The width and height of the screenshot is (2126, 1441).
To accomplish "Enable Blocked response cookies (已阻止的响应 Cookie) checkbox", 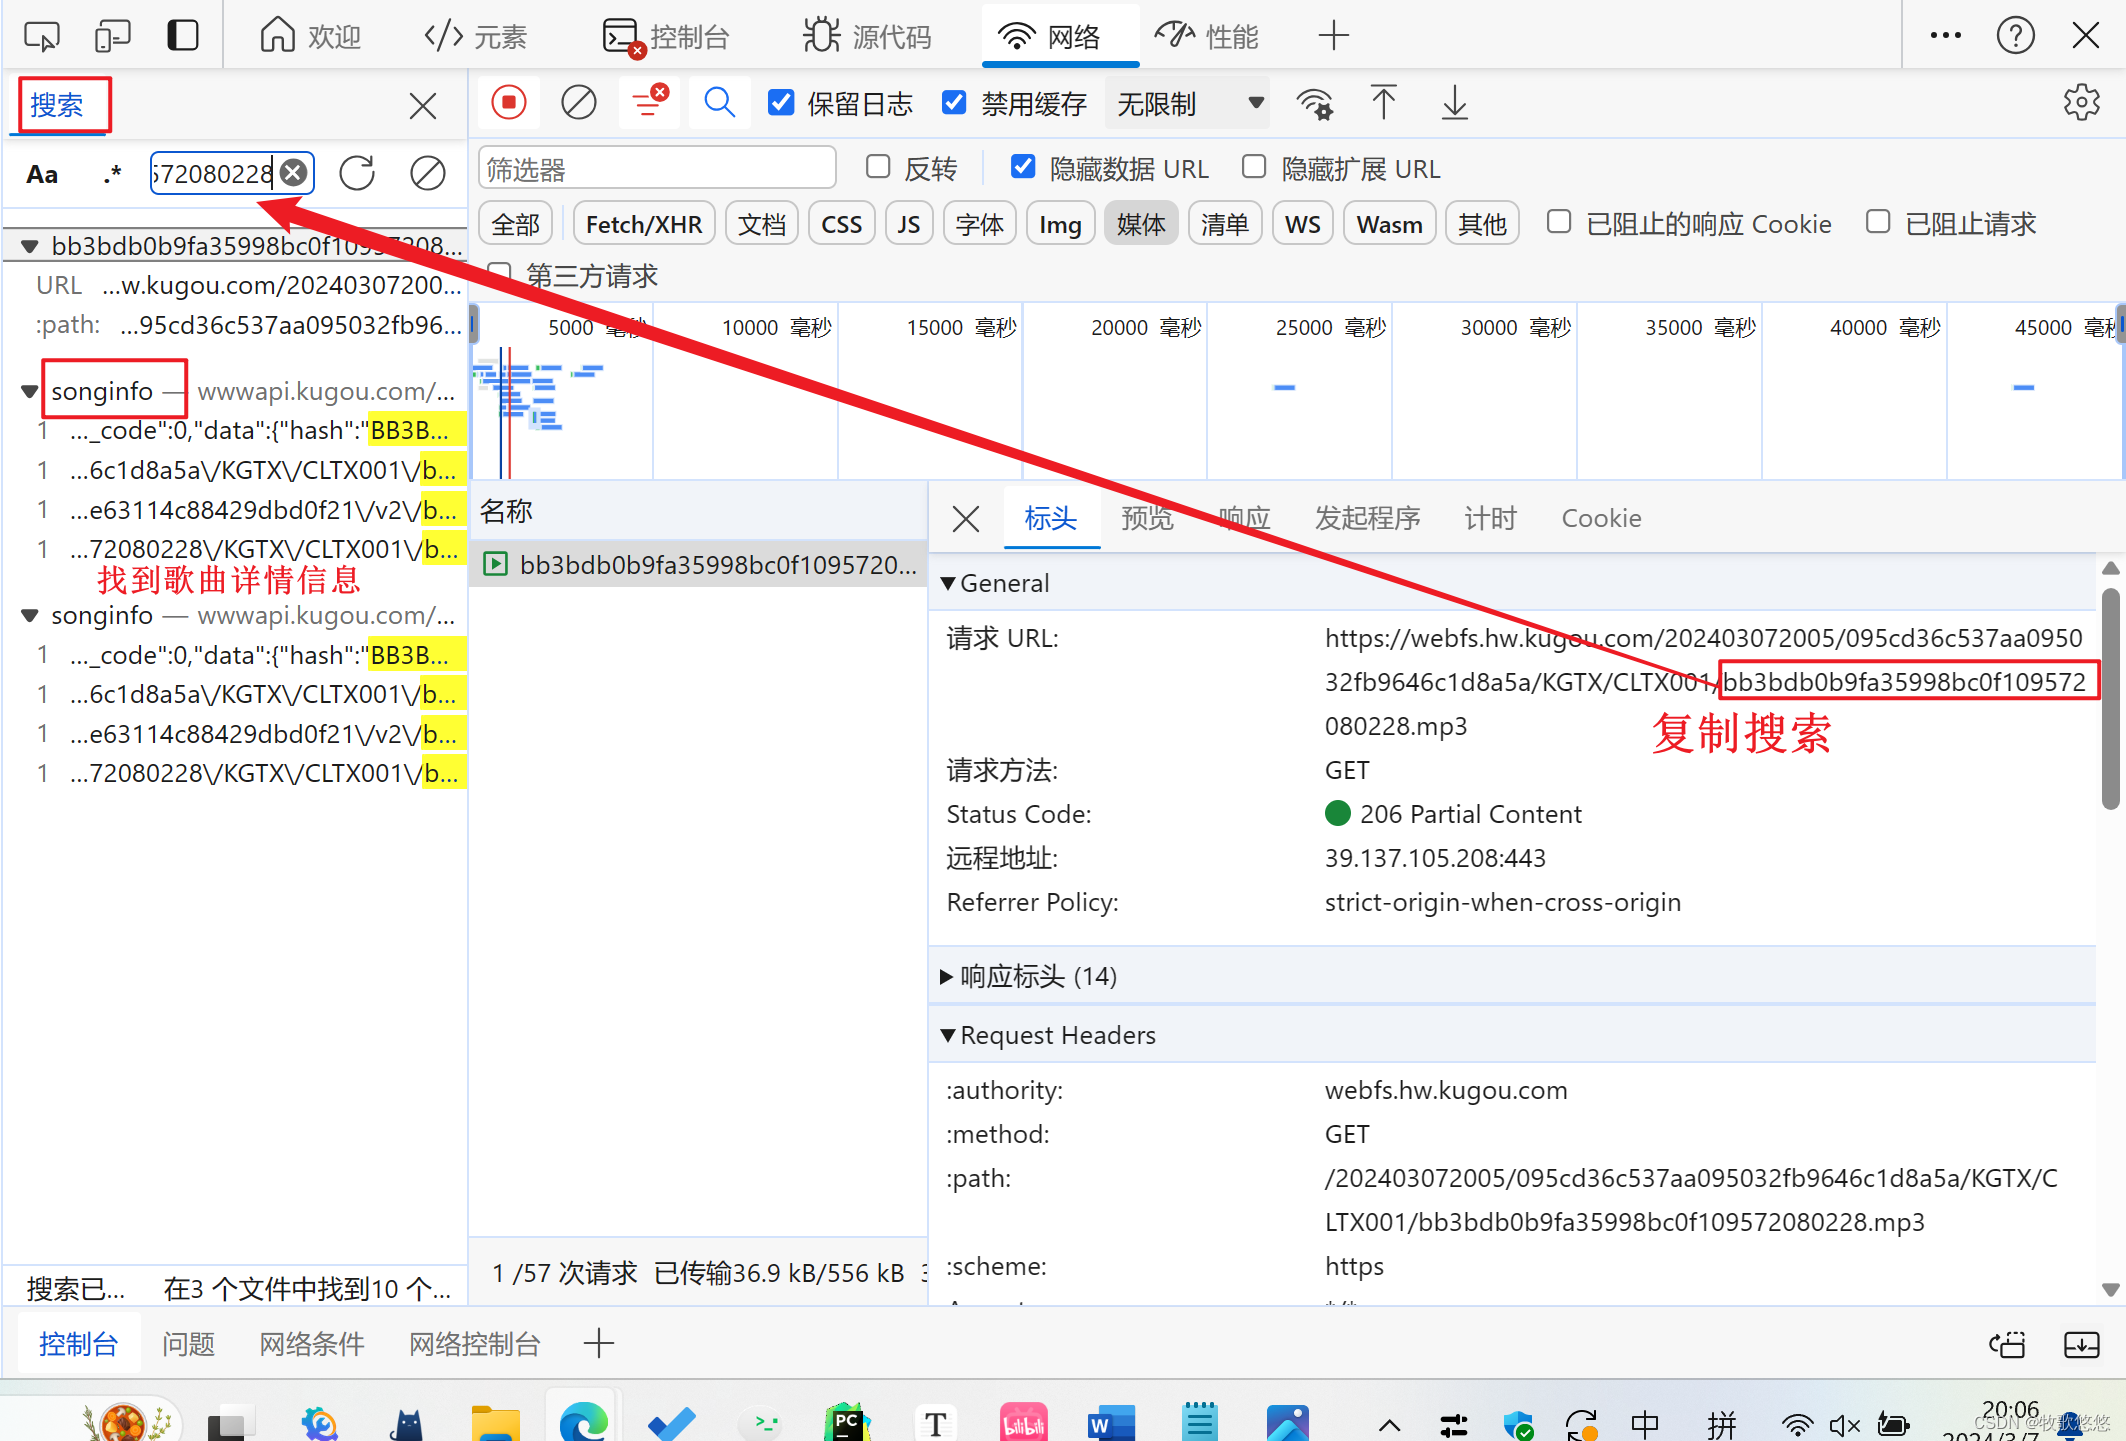I will (x=1559, y=221).
